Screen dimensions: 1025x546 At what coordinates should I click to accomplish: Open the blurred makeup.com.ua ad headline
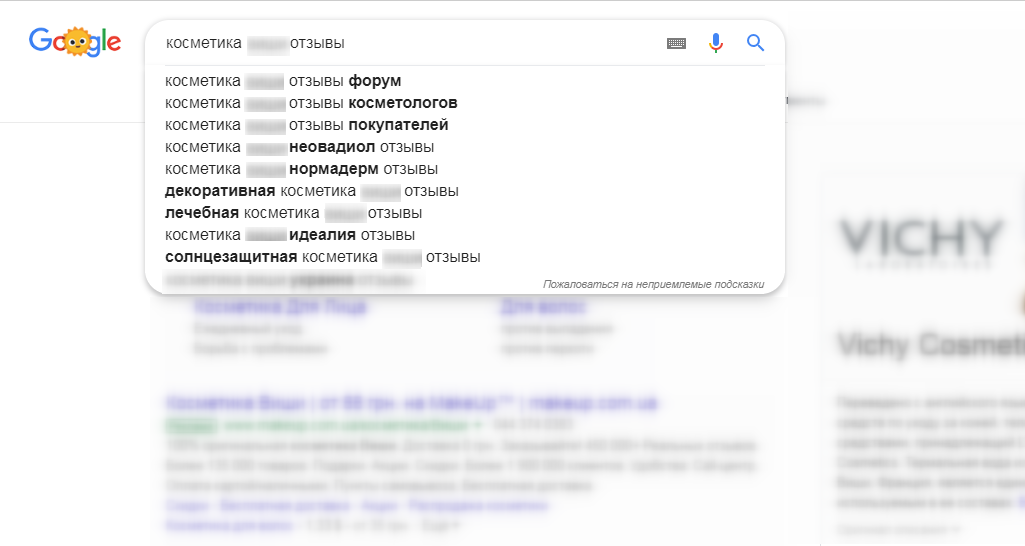click(x=411, y=402)
